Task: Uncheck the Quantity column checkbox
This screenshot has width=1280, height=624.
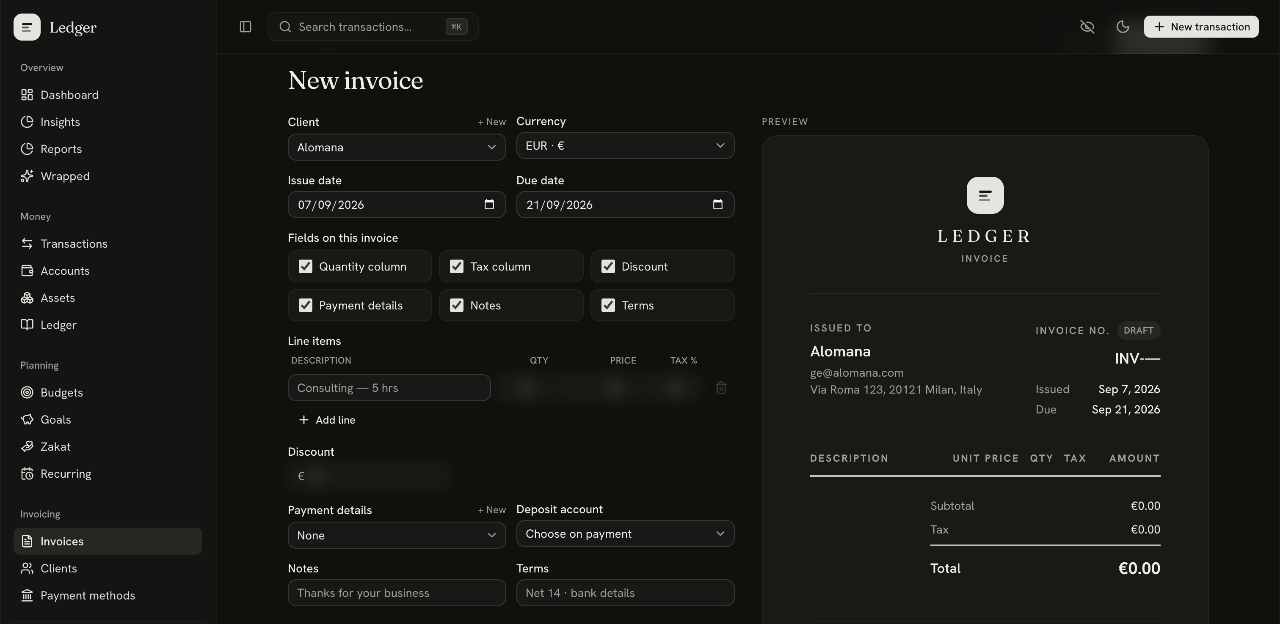Action: pos(306,267)
